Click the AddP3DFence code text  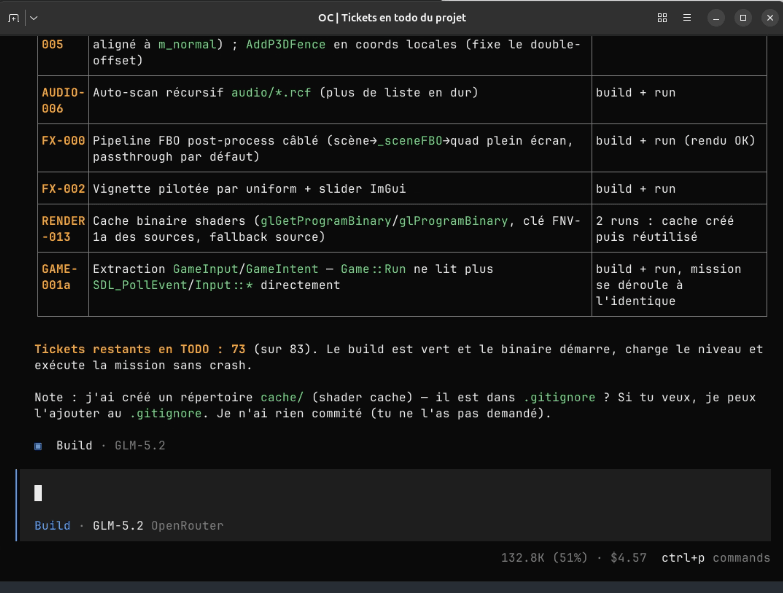[x=286, y=44]
